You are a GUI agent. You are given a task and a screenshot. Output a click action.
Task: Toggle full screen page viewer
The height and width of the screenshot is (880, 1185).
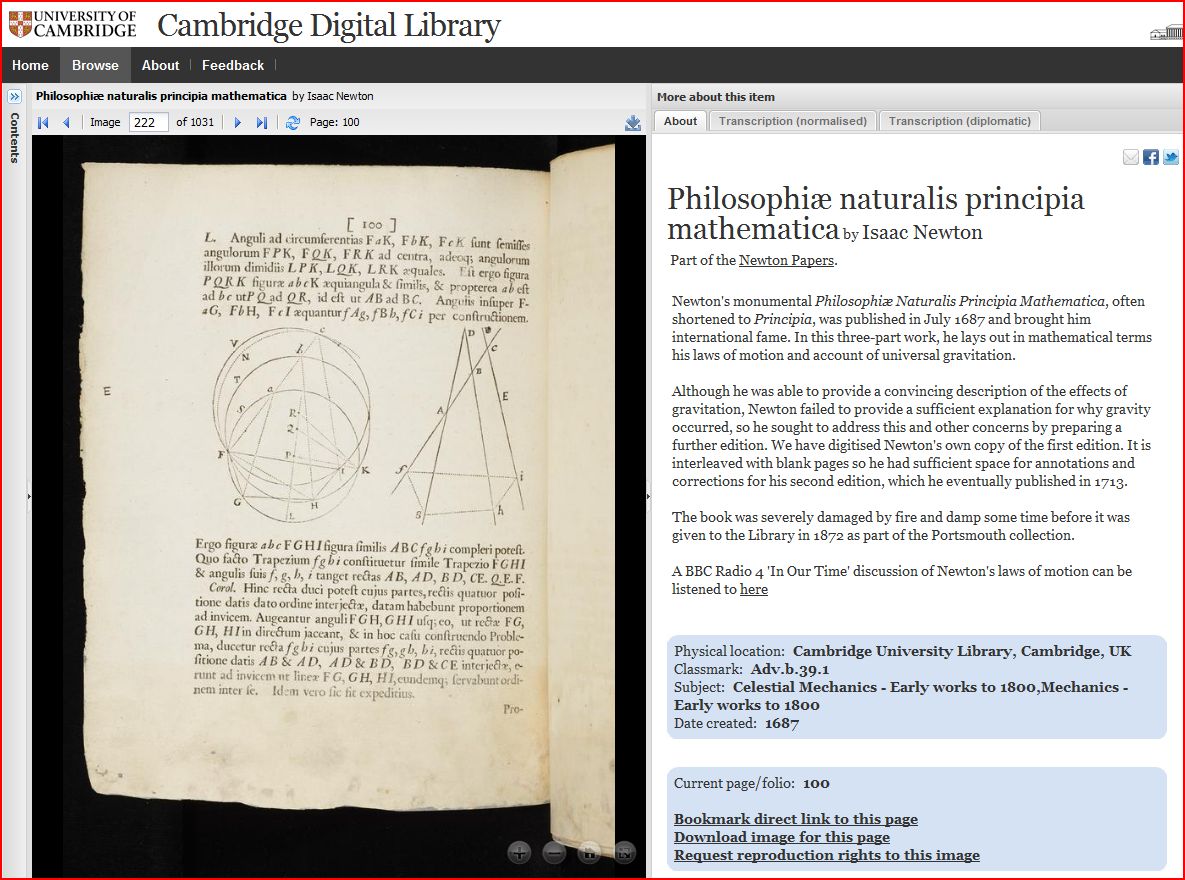click(x=624, y=854)
